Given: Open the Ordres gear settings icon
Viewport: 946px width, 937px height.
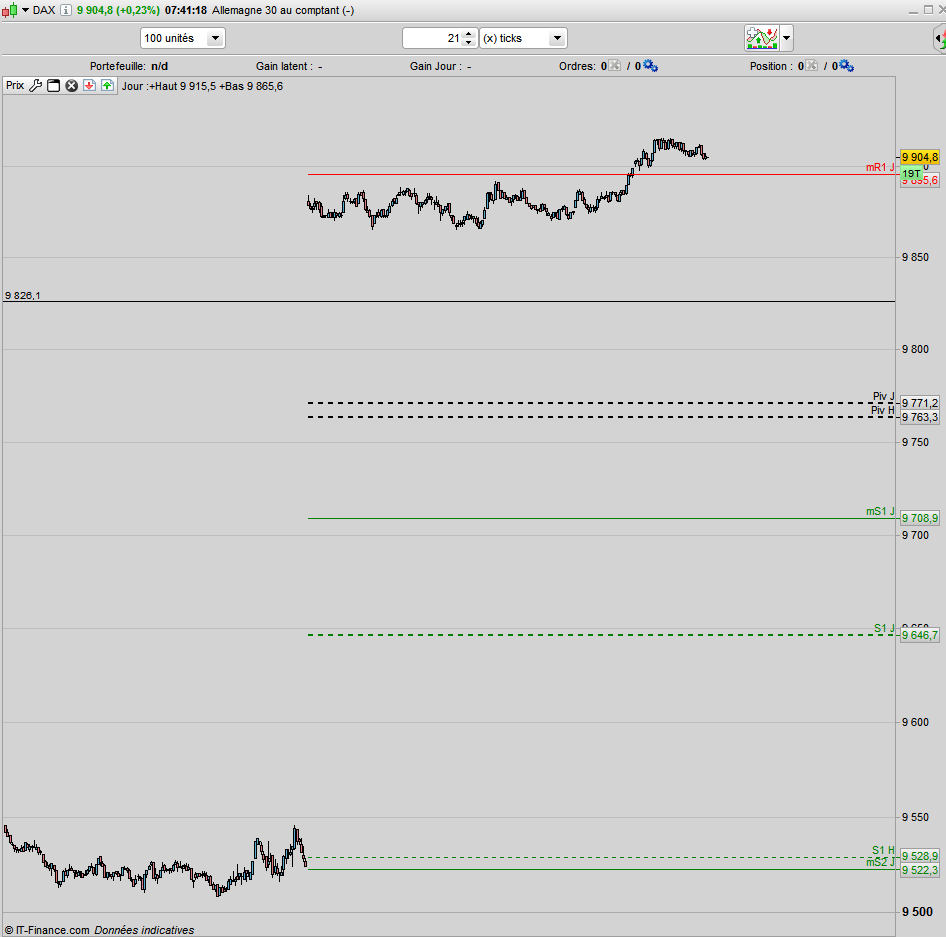Looking at the screenshot, I should click(650, 65).
